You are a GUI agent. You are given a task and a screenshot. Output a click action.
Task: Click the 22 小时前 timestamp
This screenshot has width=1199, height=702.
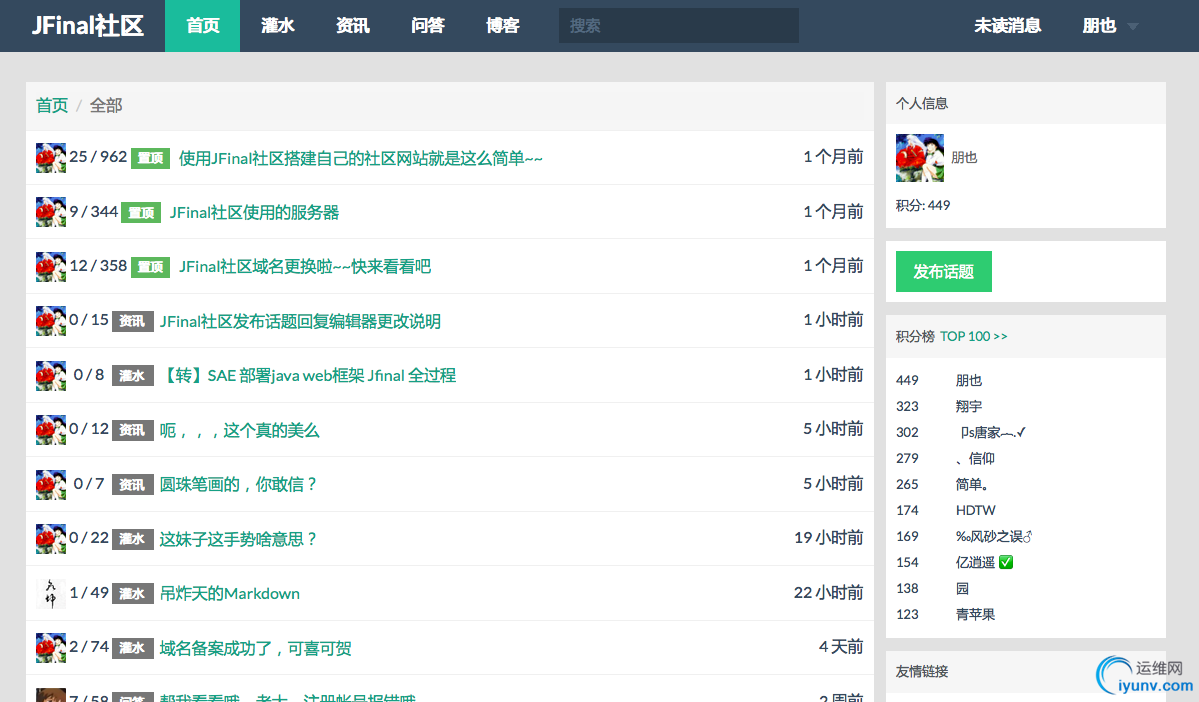[829, 593]
